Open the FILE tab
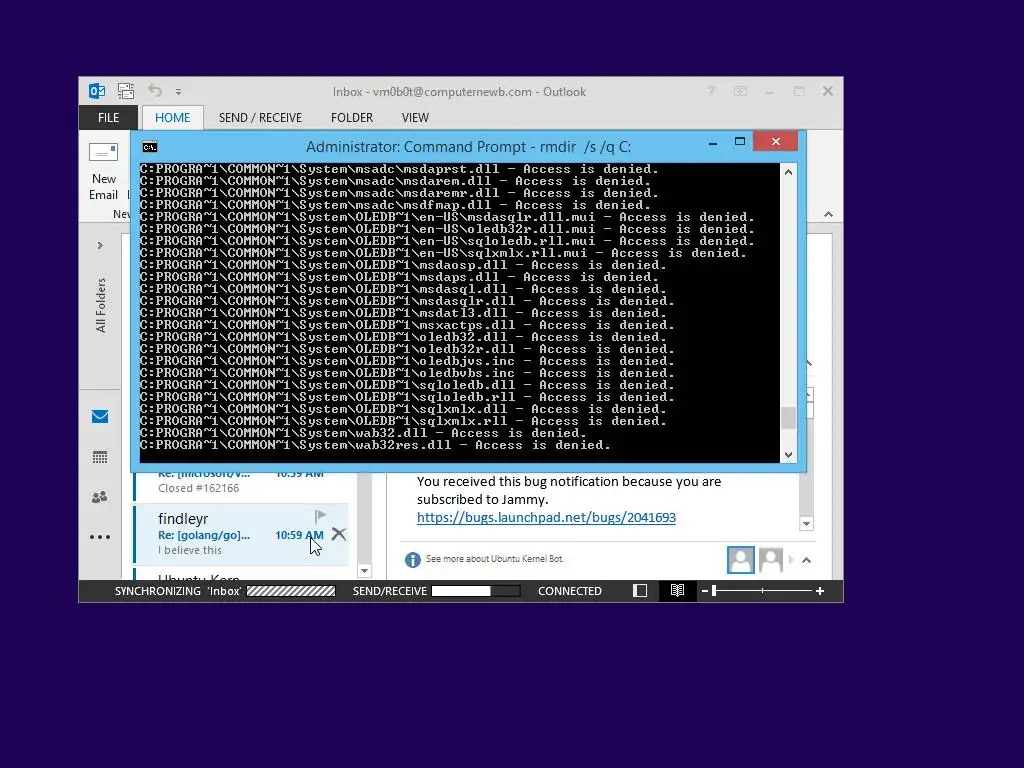This screenshot has width=1024, height=768. pos(108,118)
